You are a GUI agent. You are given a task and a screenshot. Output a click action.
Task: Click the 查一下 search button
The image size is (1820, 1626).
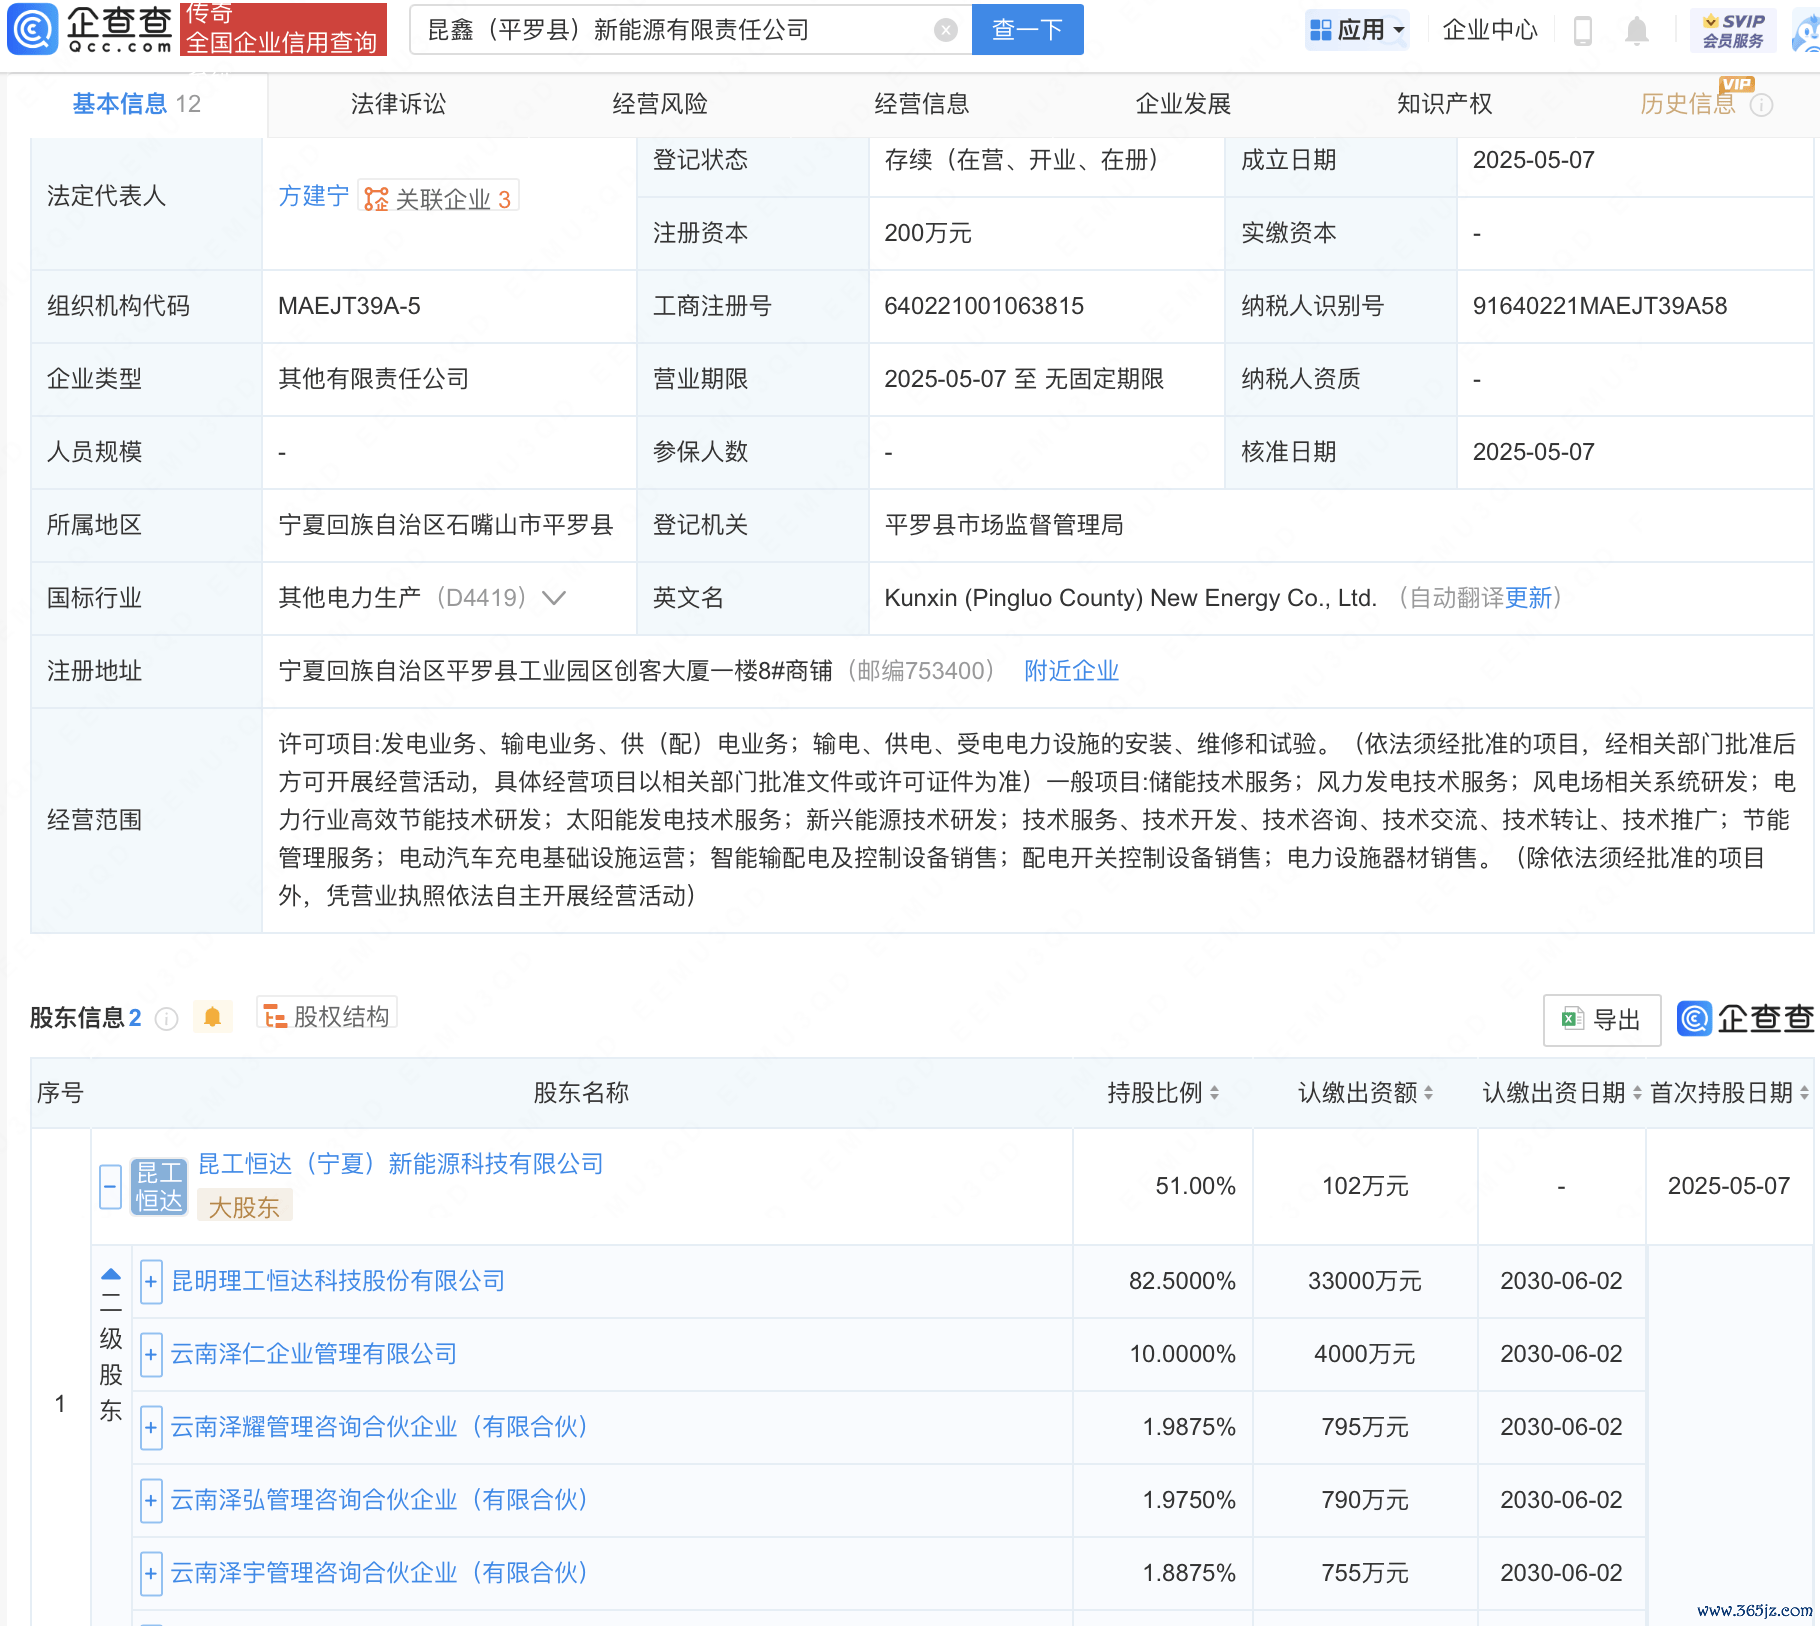[x=1026, y=30]
